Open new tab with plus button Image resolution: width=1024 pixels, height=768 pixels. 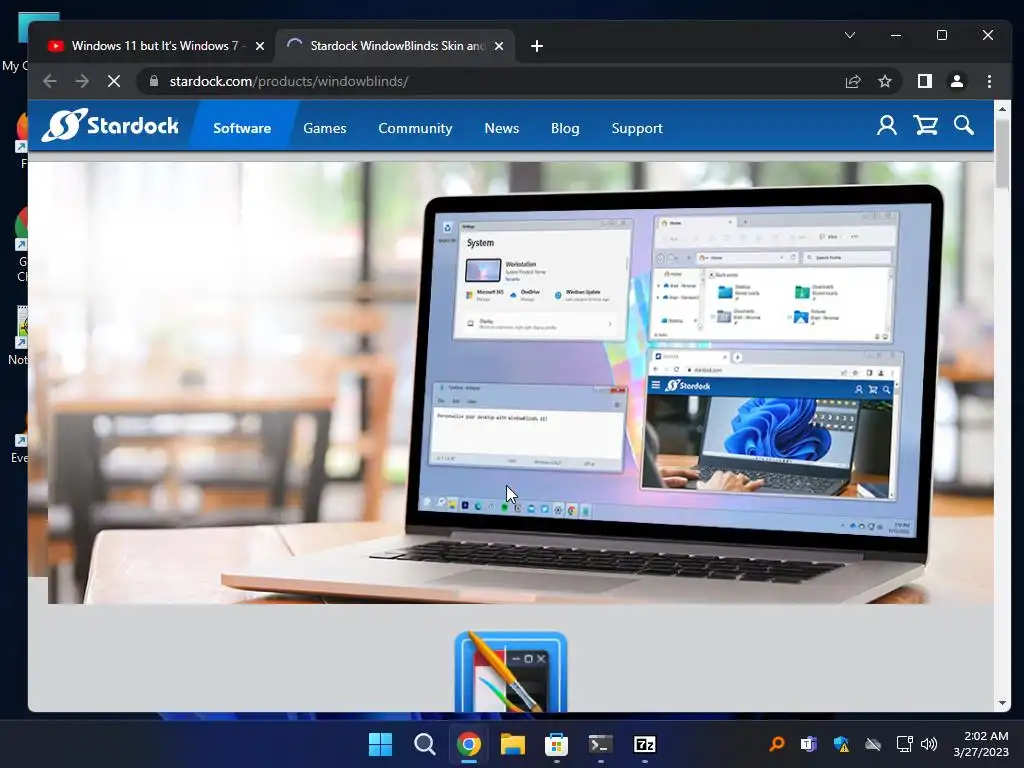tap(537, 46)
